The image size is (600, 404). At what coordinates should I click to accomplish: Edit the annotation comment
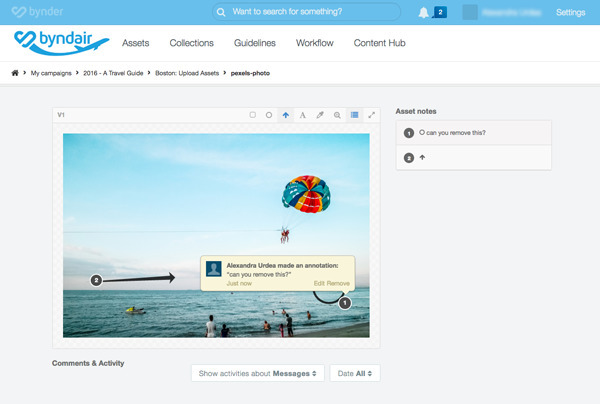tap(319, 283)
